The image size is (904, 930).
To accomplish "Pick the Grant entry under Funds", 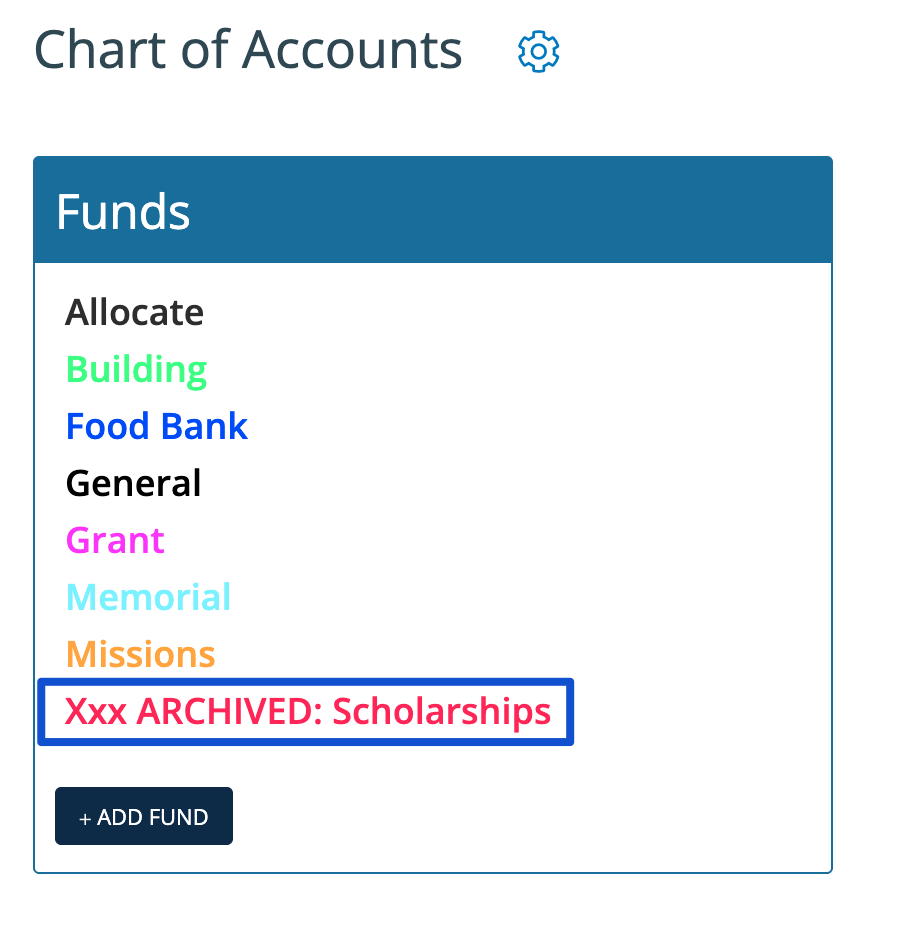I will coord(115,540).
